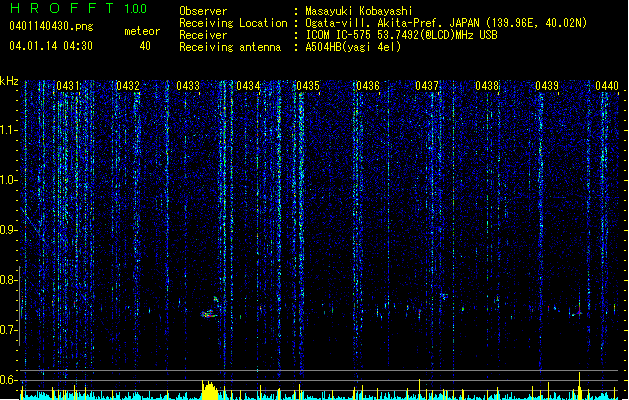Click the Receiver field label
Image resolution: width=629 pixels, height=400 pixels.
coord(203,35)
